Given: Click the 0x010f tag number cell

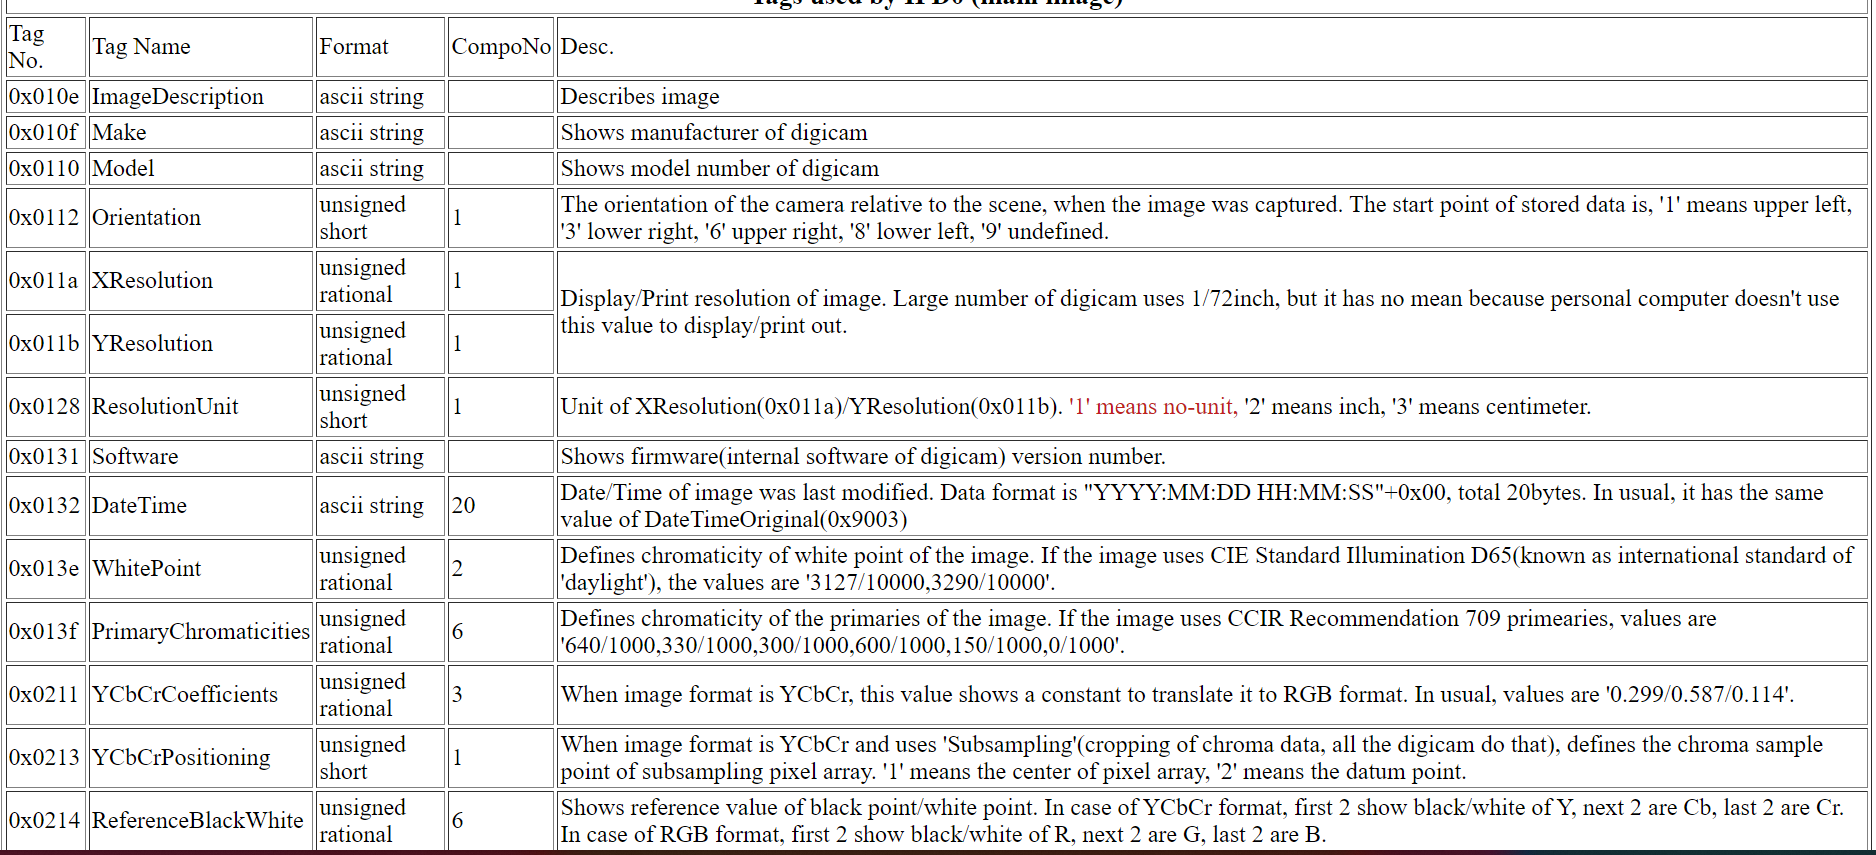Looking at the screenshot, I should (x=46, y=133).
